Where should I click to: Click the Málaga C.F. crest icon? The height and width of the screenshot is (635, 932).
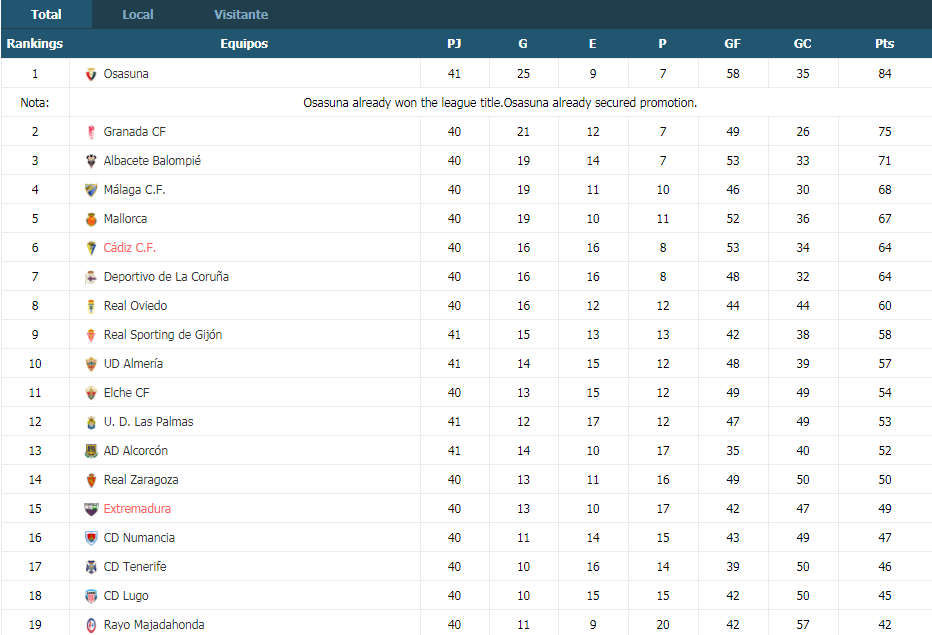point(91,190)
